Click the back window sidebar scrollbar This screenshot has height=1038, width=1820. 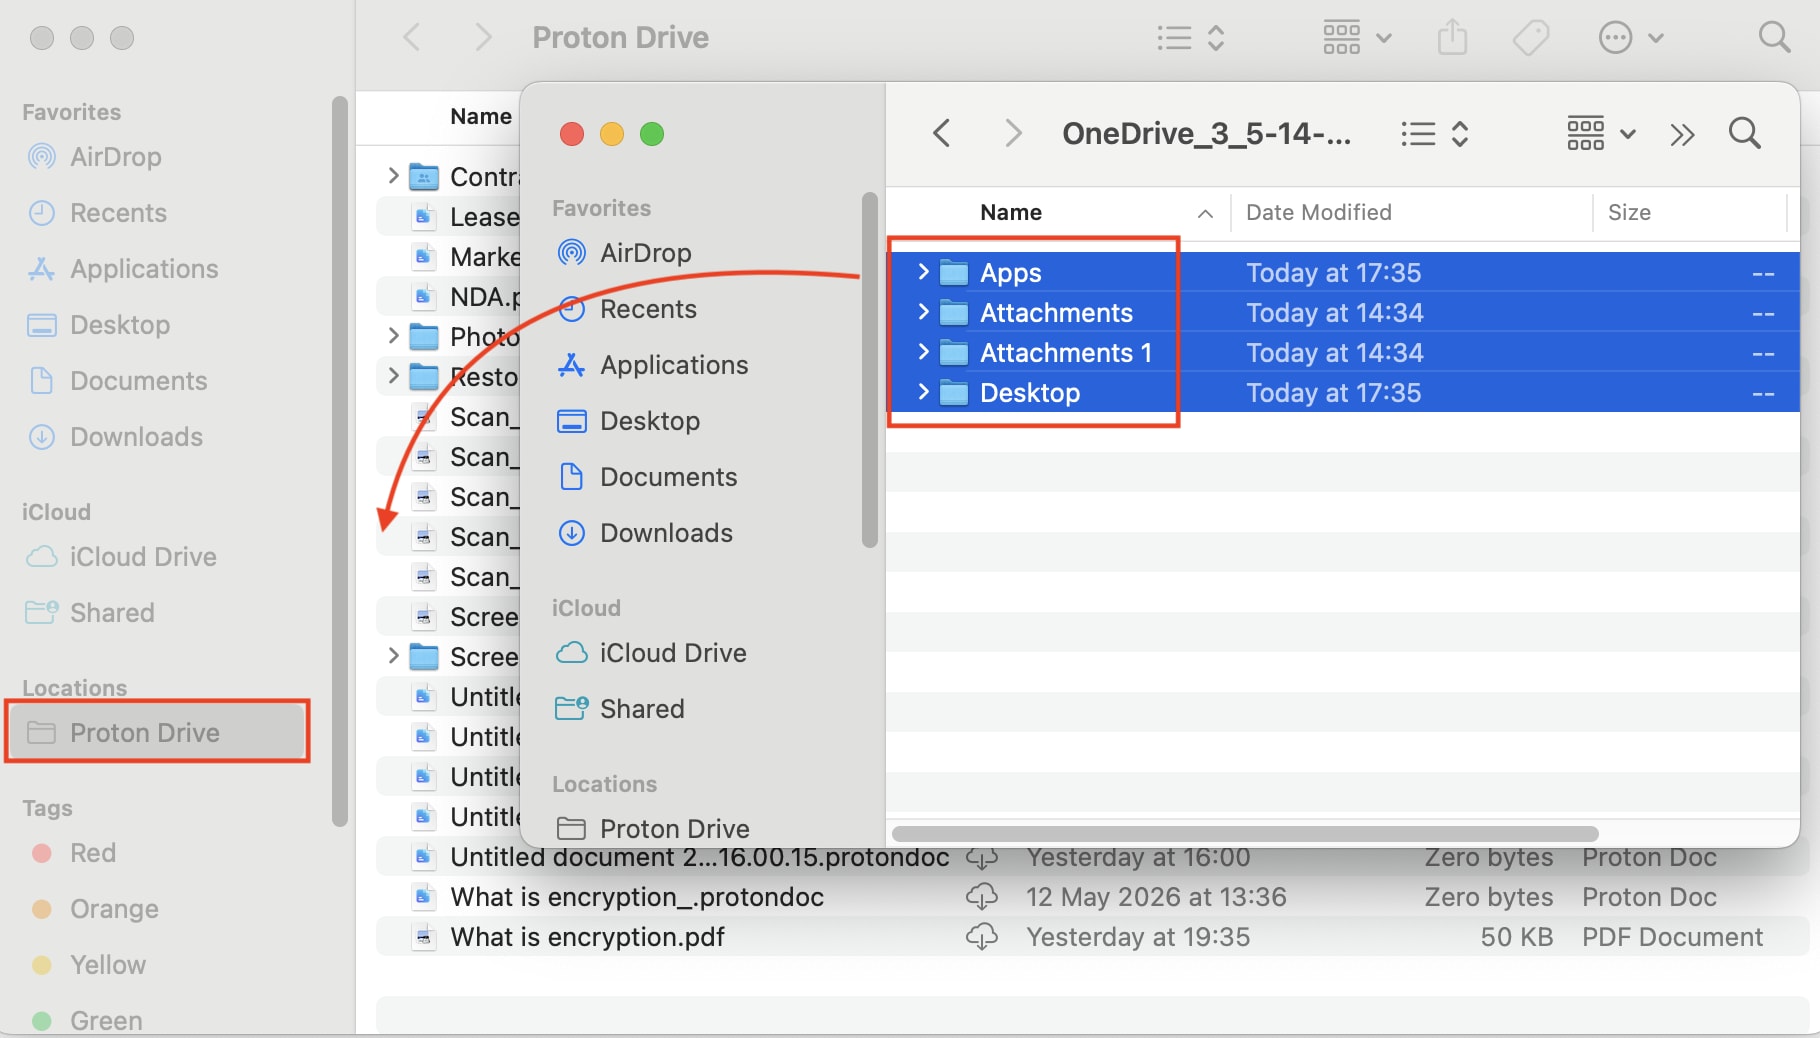point(339,461)
